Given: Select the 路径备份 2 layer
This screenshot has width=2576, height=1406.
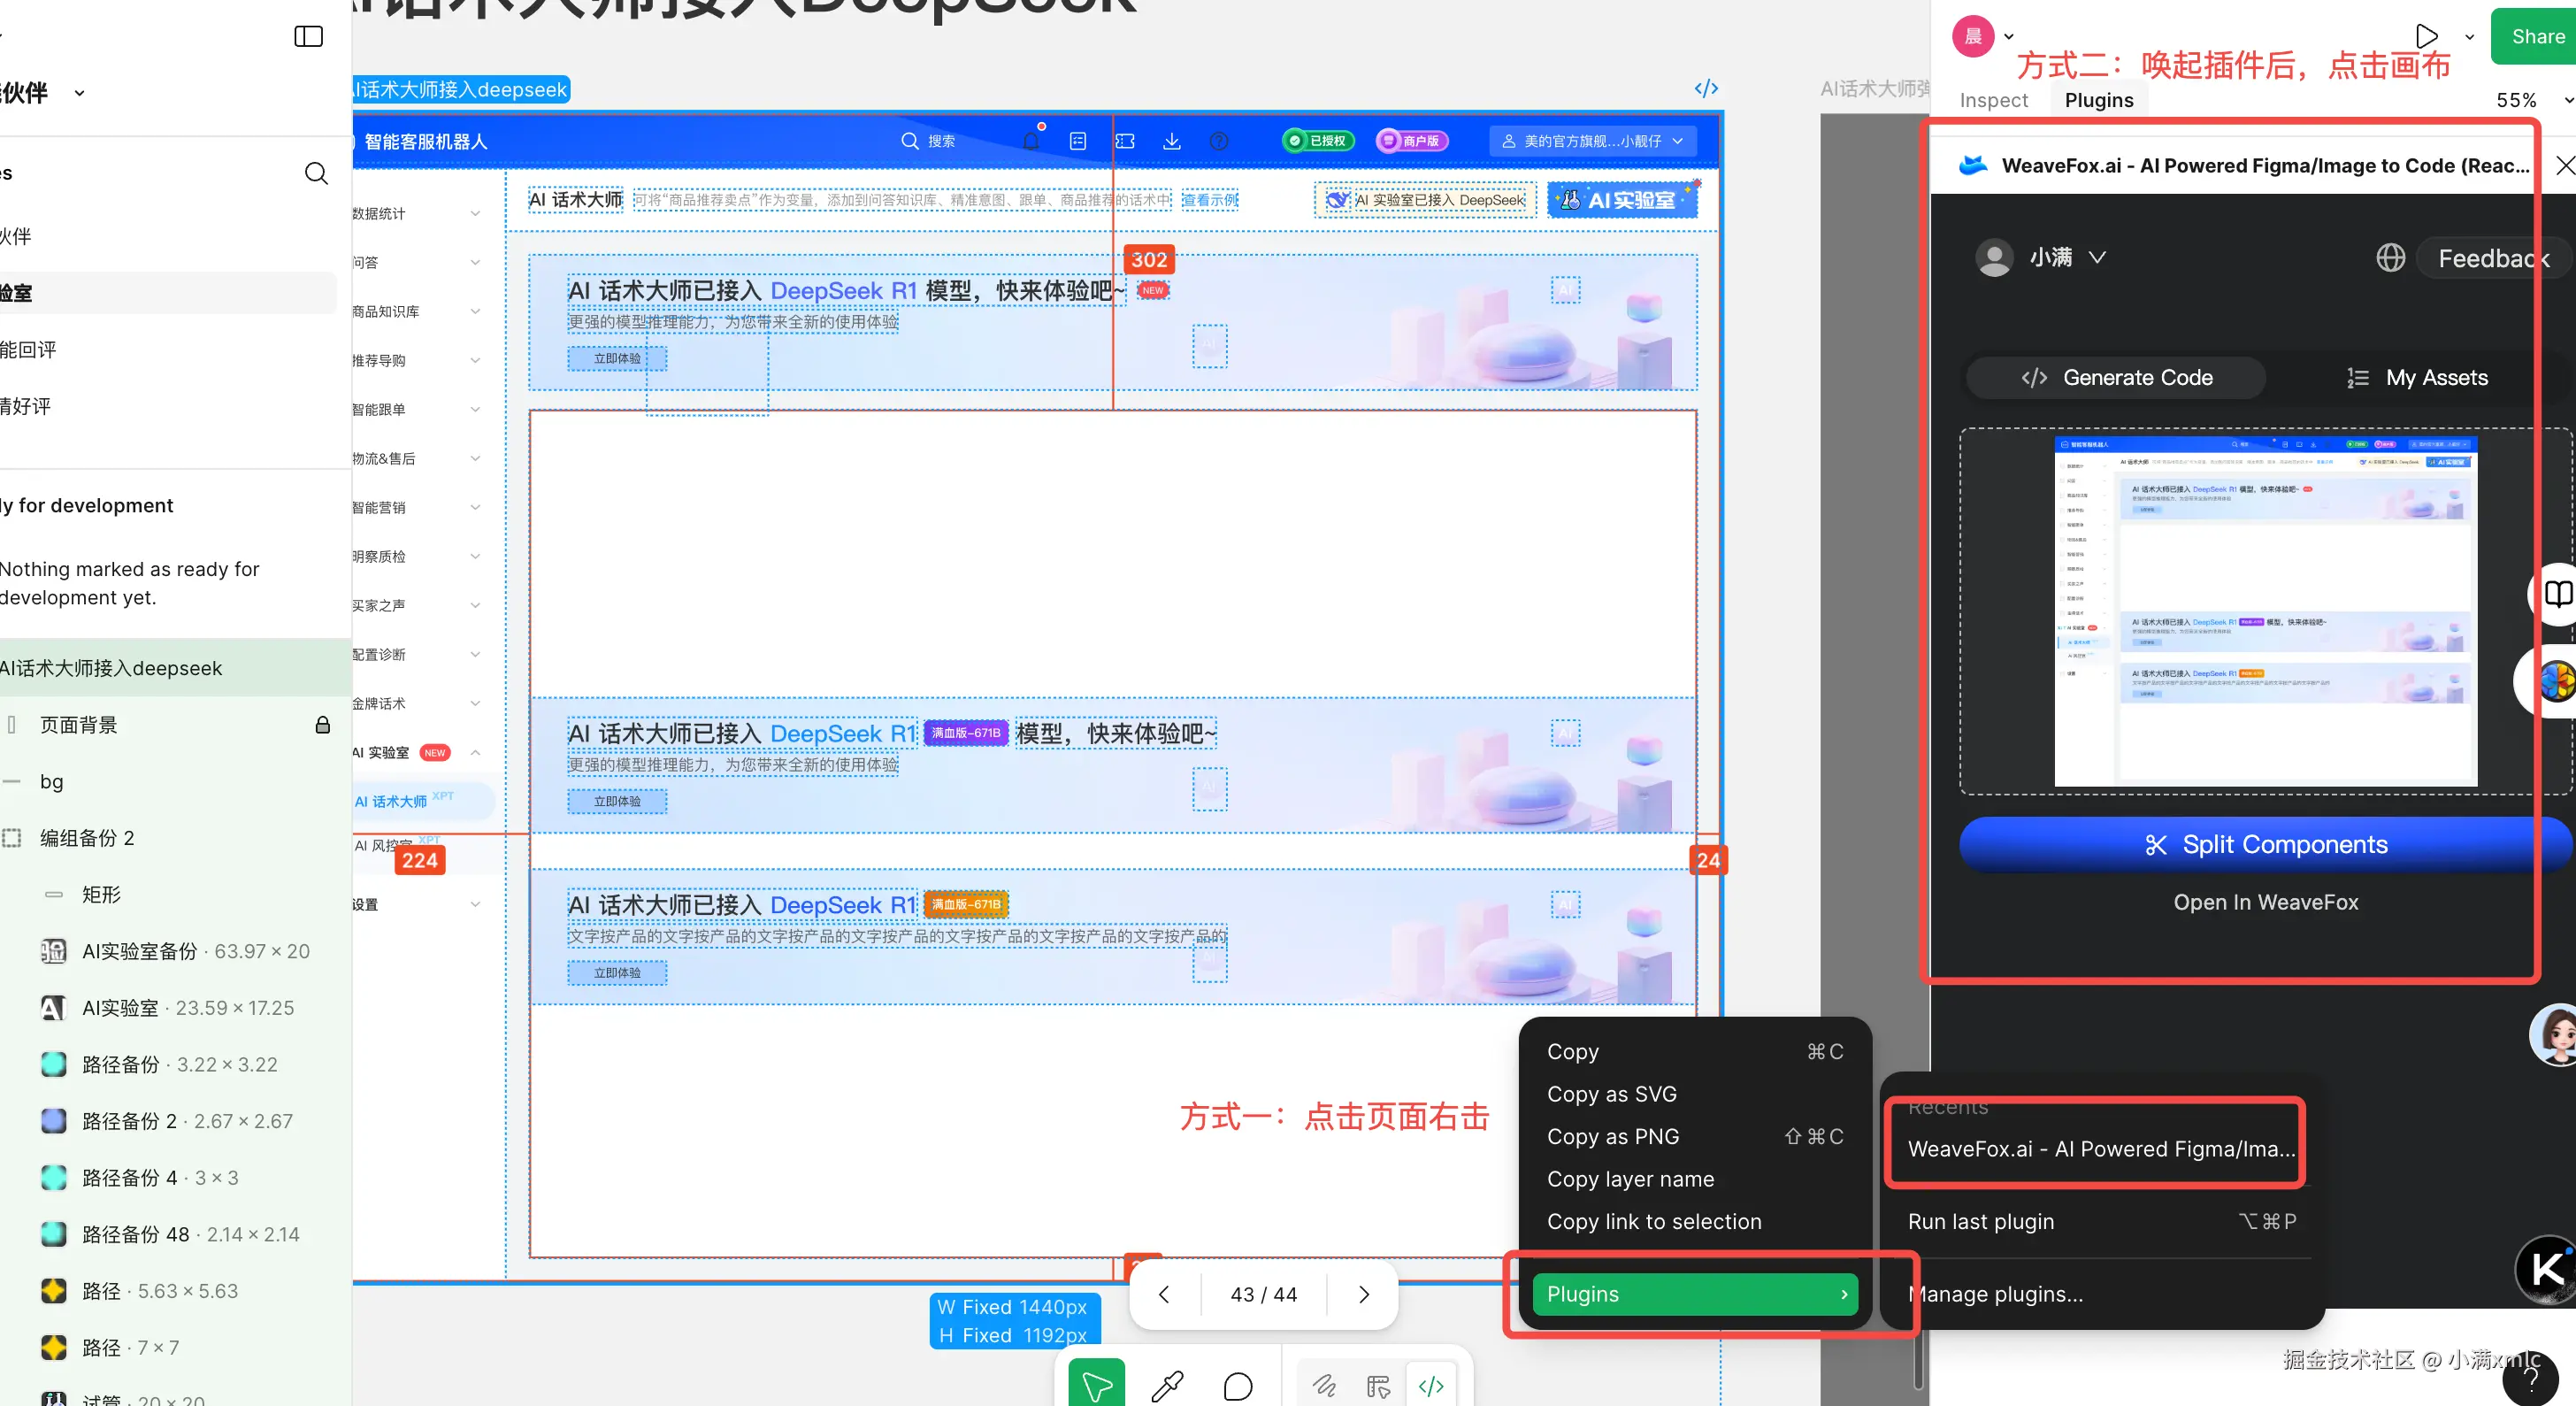Looking at the screenshot, I should click(129, 1121).
